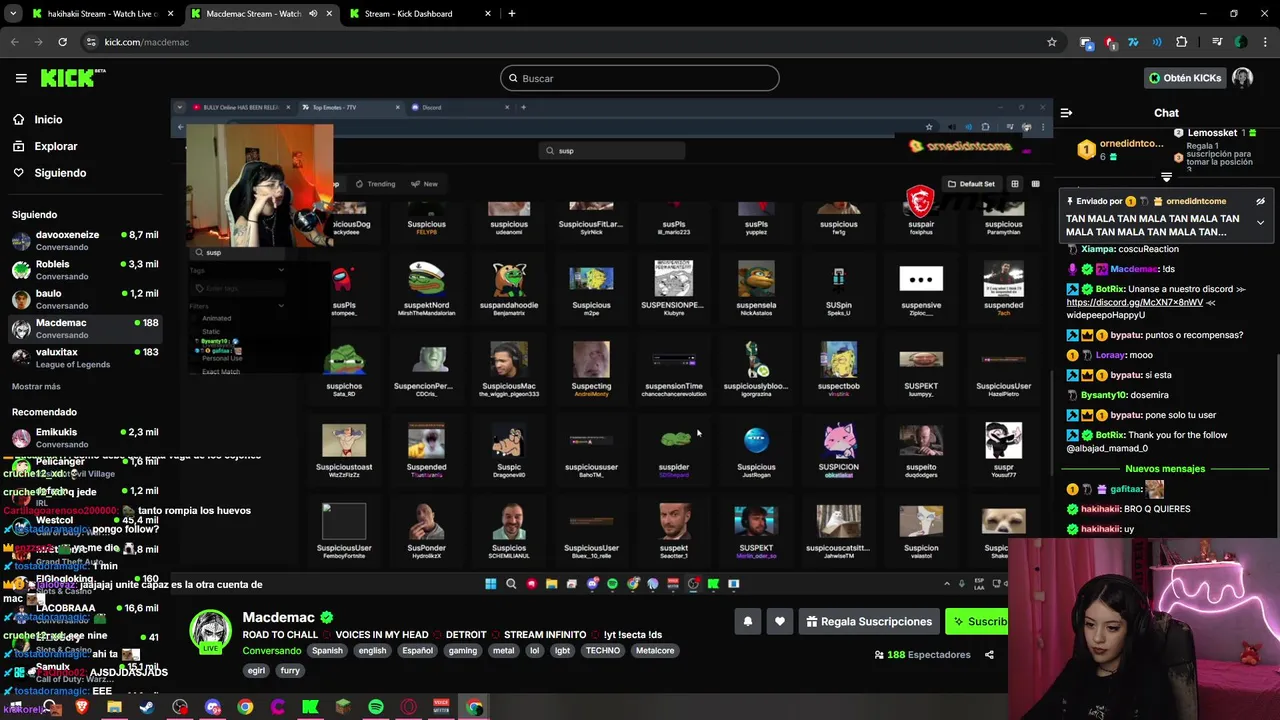Screen dimensions: 1280x720
Task: Click Mostrar más in sidebar
Action: (36, 386)
